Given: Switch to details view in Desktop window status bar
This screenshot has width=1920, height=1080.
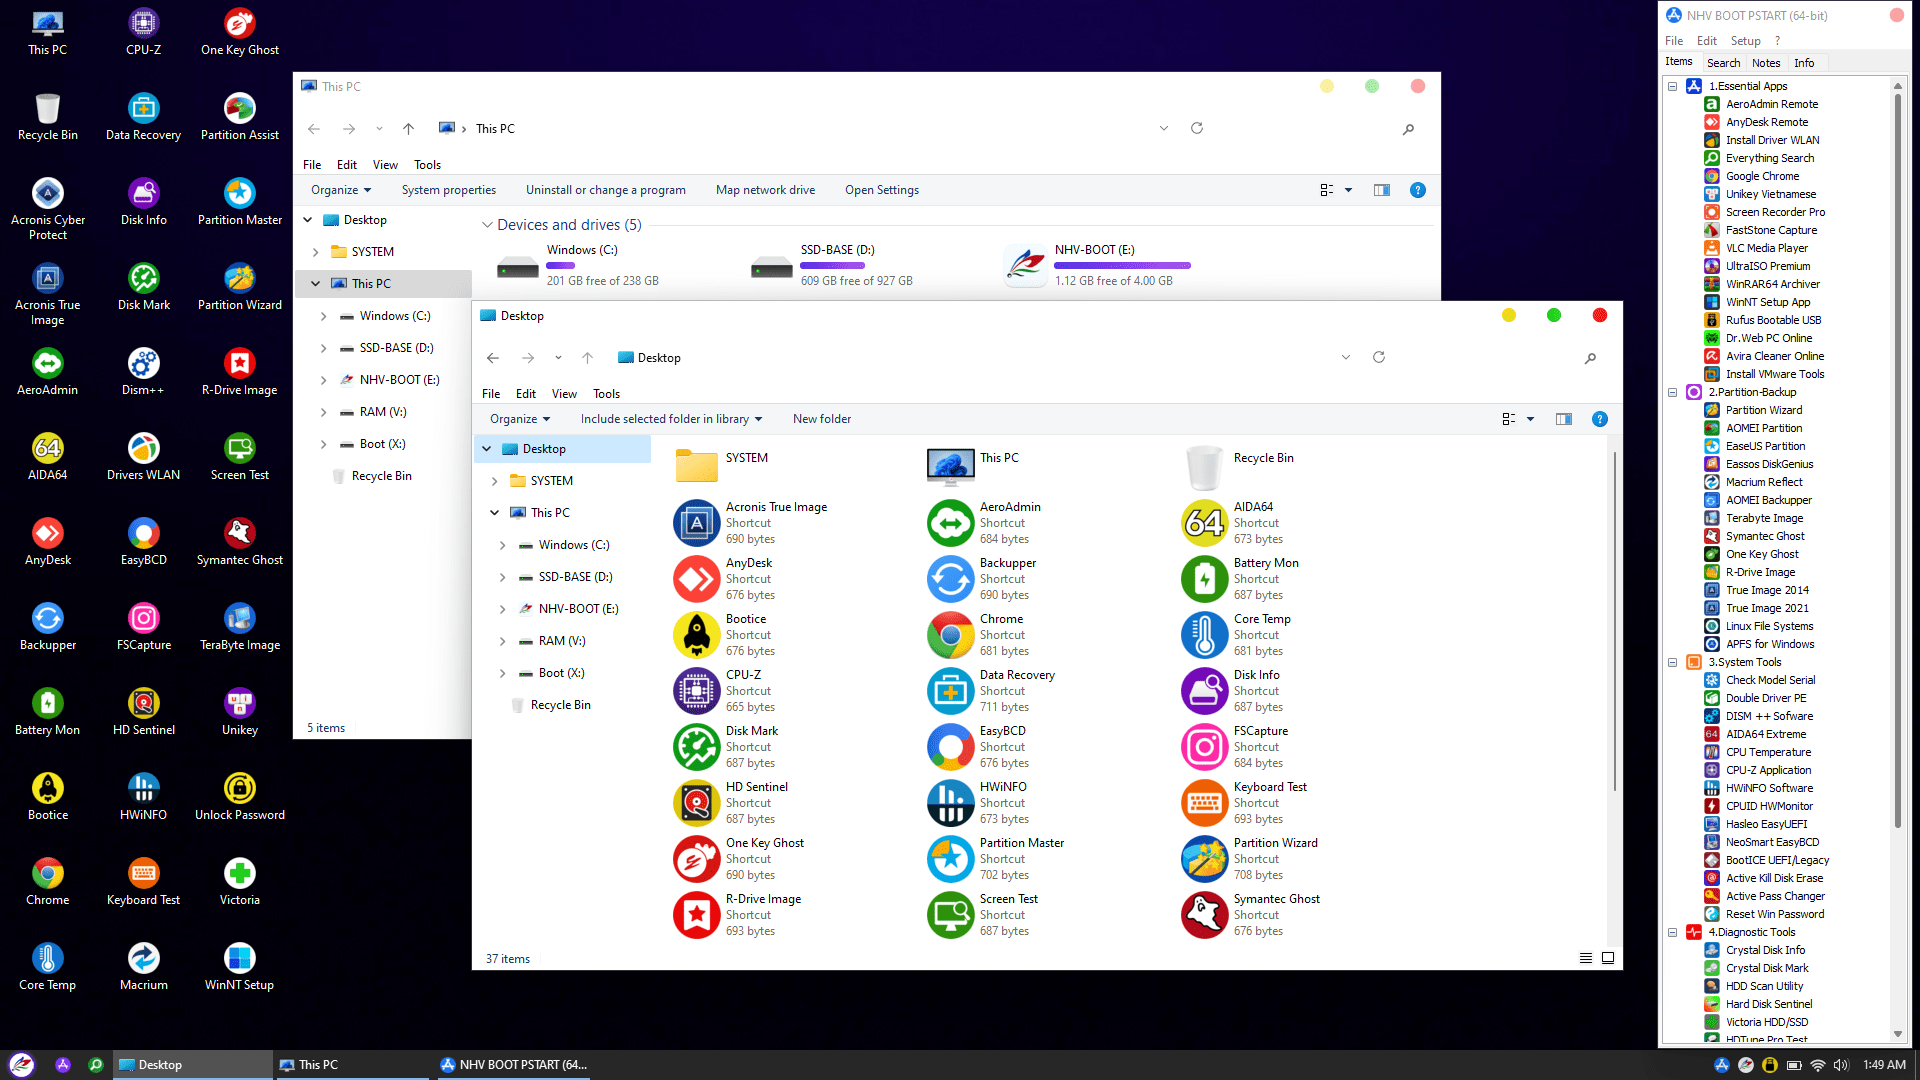Looking at the screenshot, I should pos(1586,958).
